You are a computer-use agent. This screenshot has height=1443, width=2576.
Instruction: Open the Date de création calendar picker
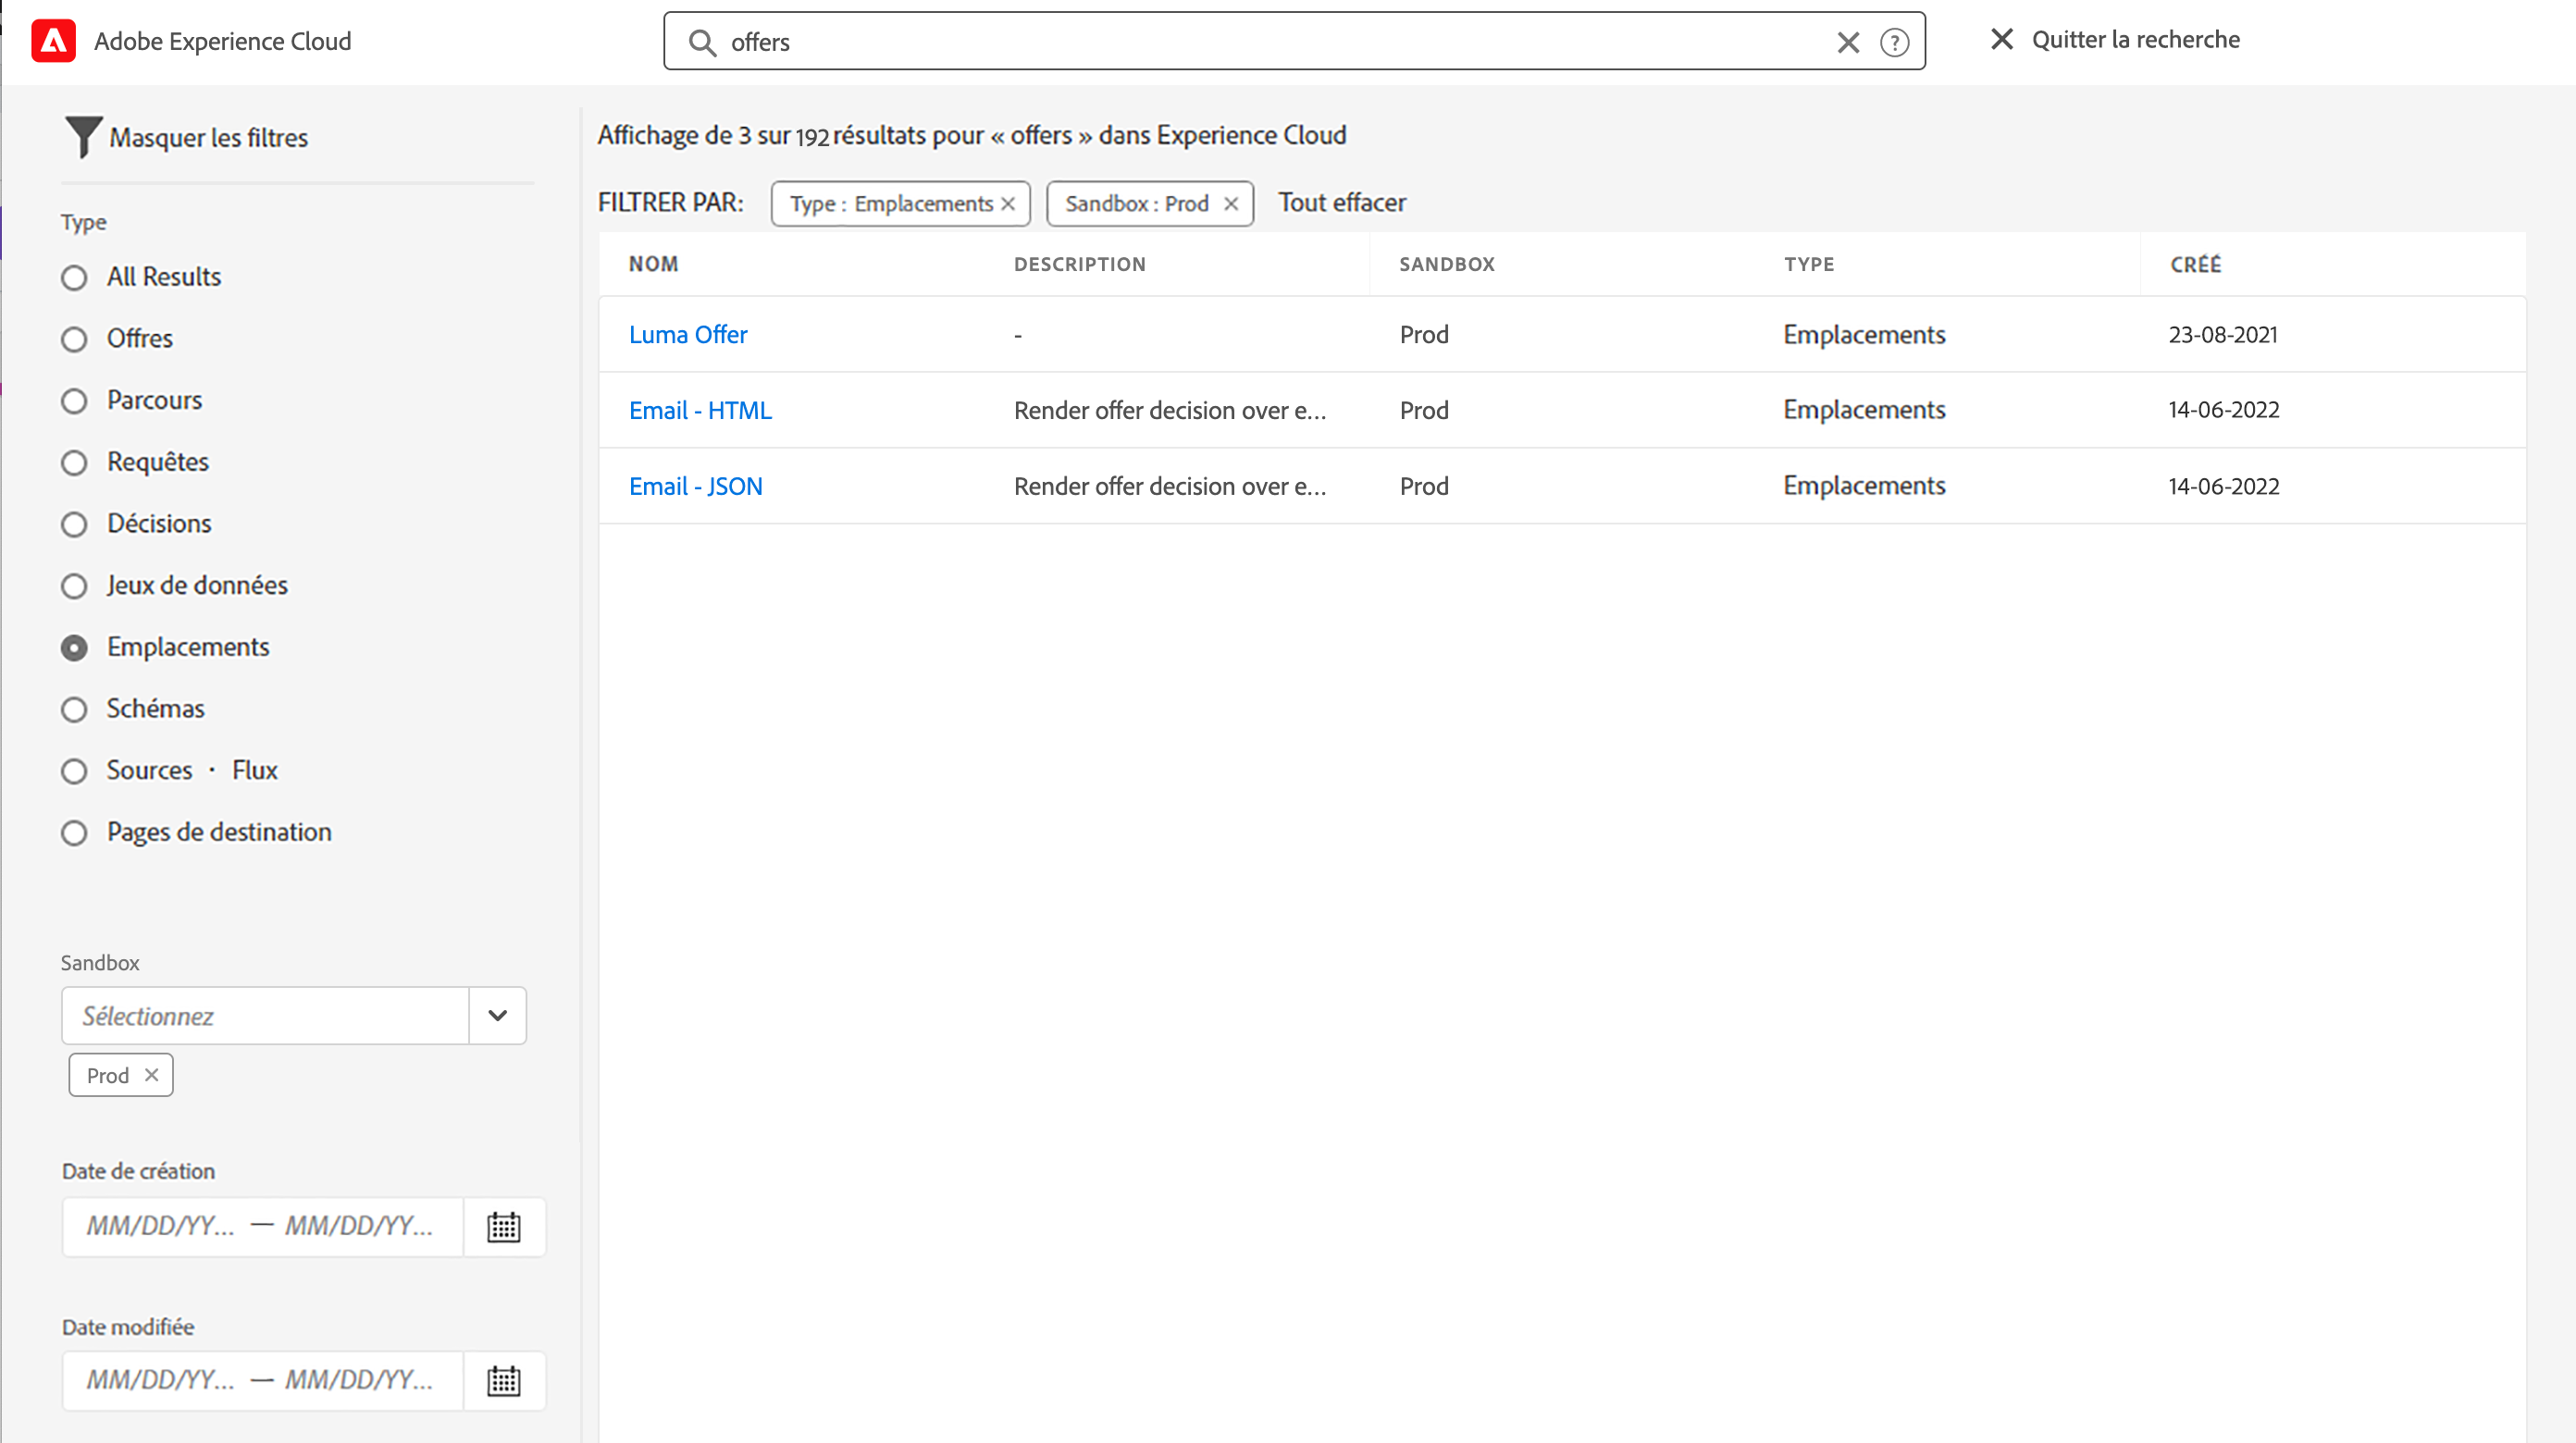(504, 1226)
